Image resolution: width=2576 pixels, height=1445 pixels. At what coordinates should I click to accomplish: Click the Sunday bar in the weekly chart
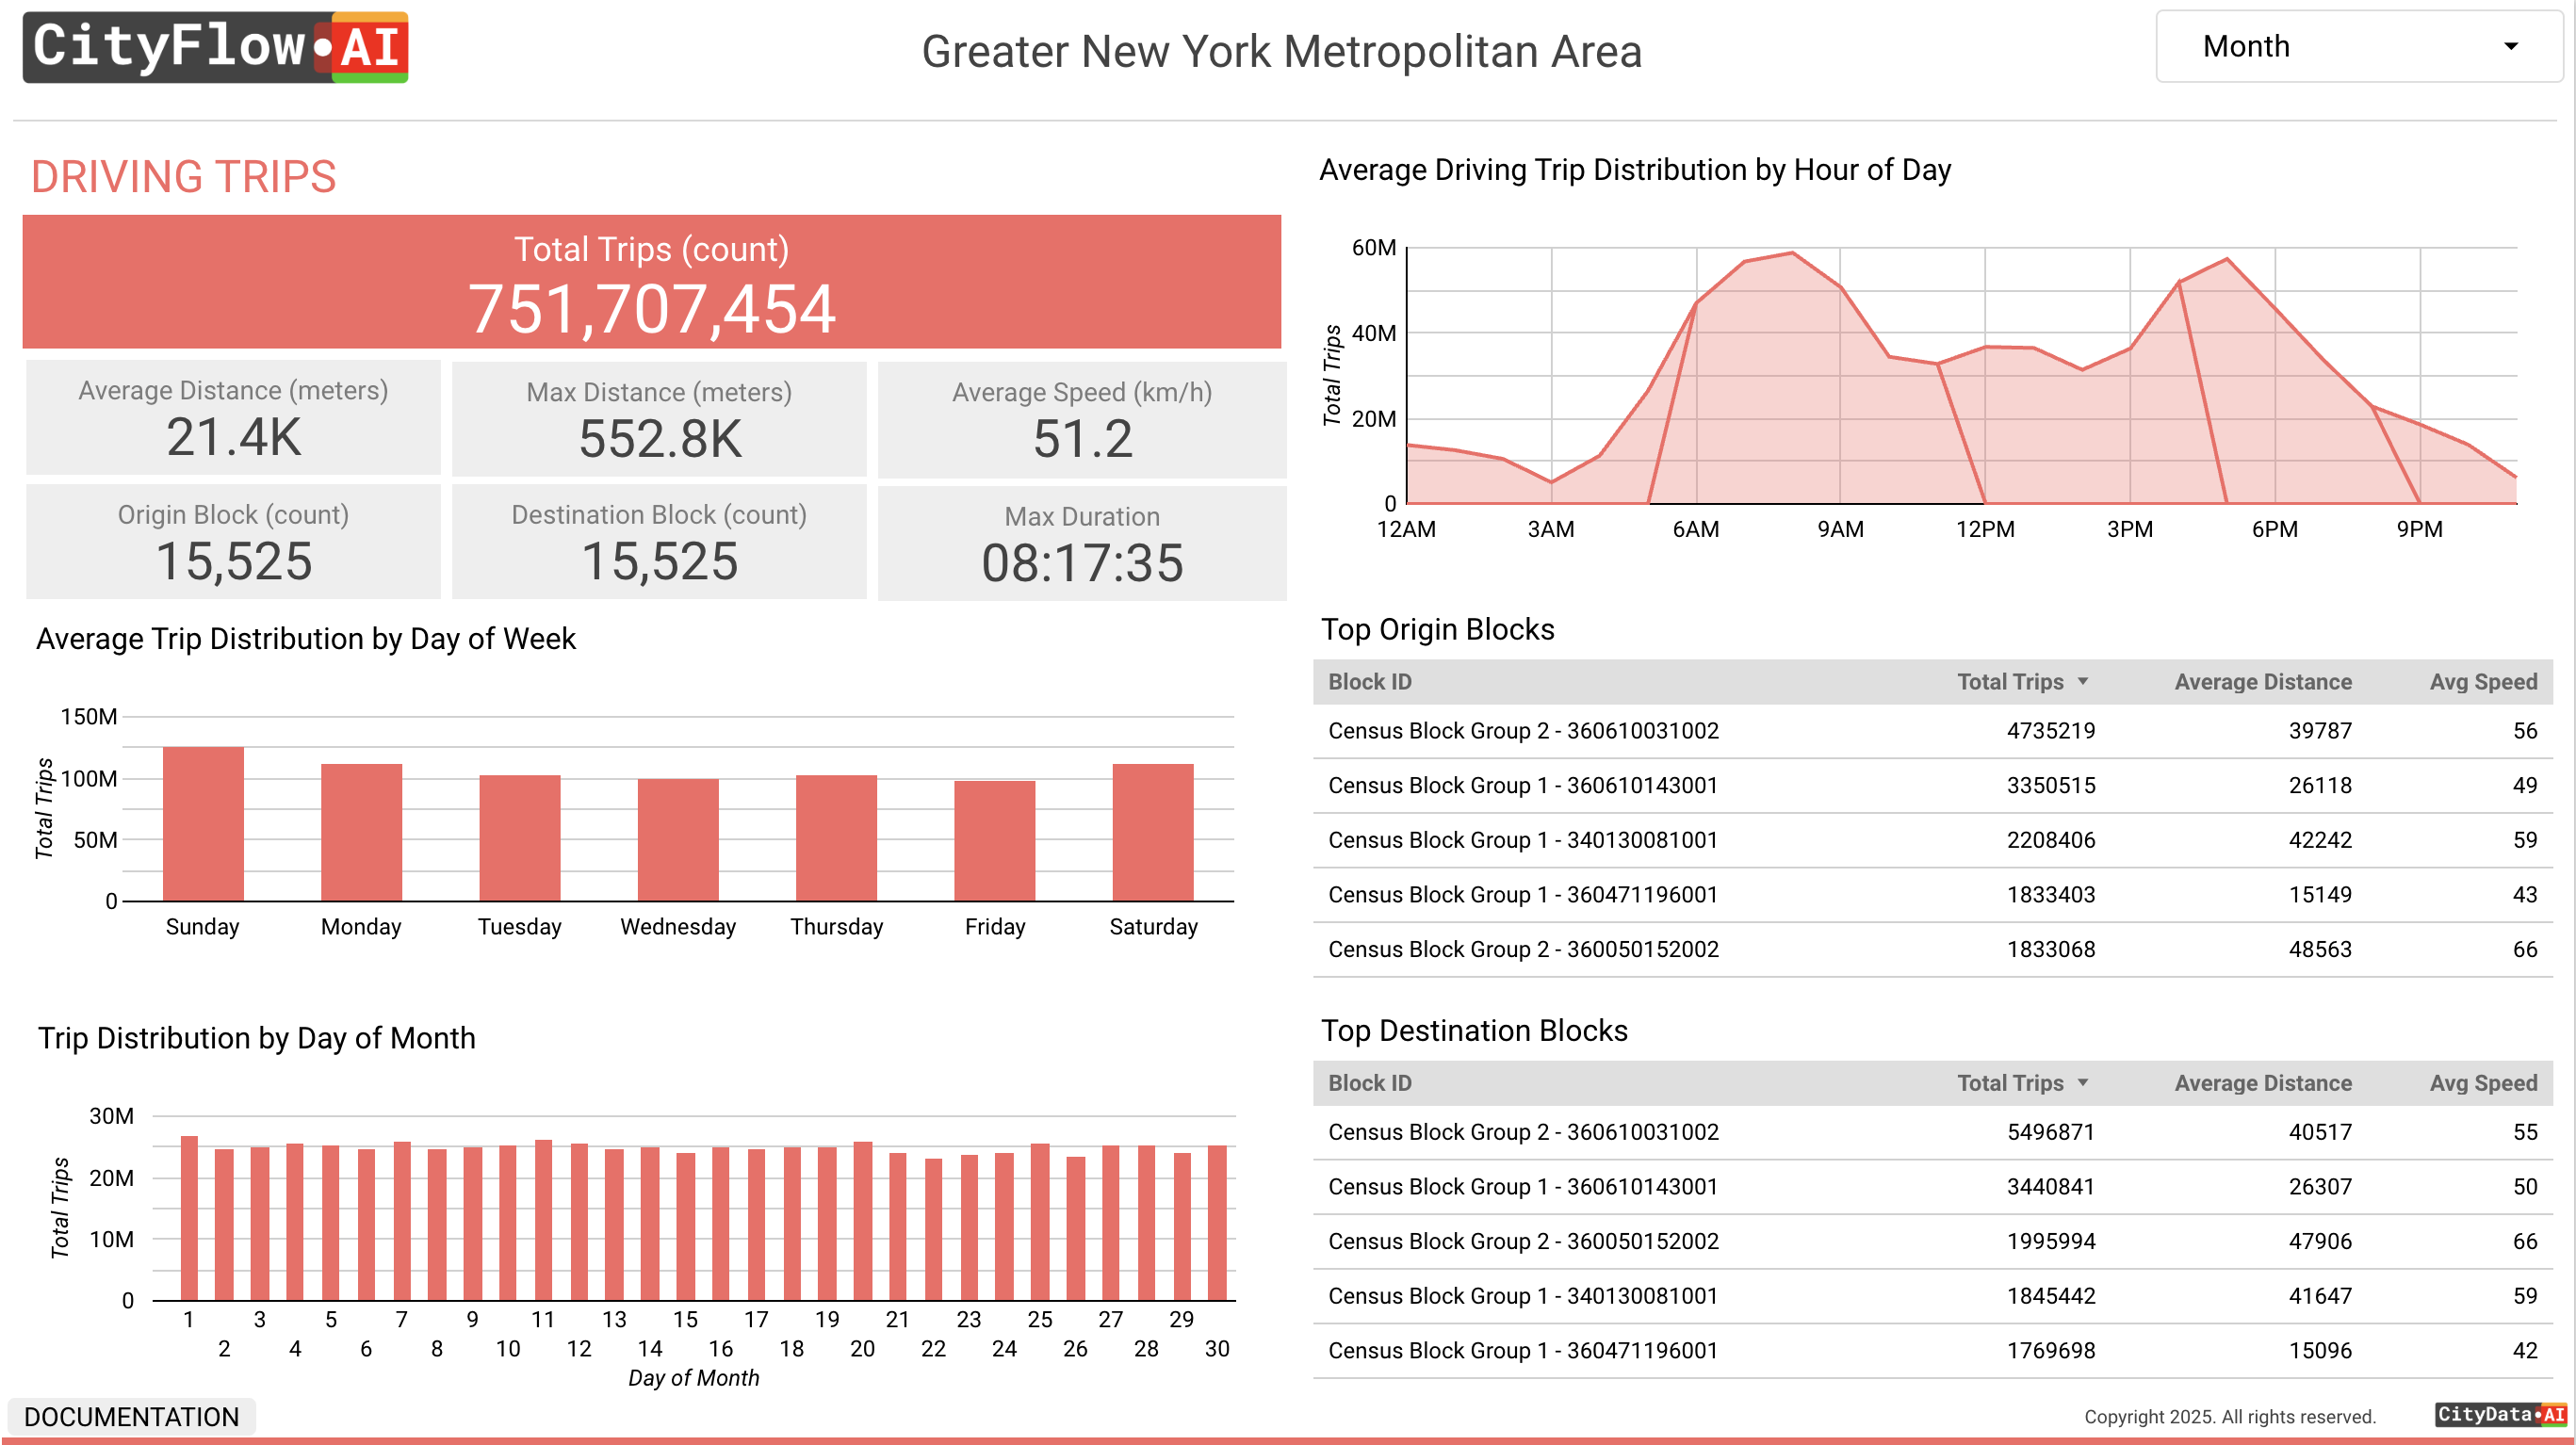203,824
